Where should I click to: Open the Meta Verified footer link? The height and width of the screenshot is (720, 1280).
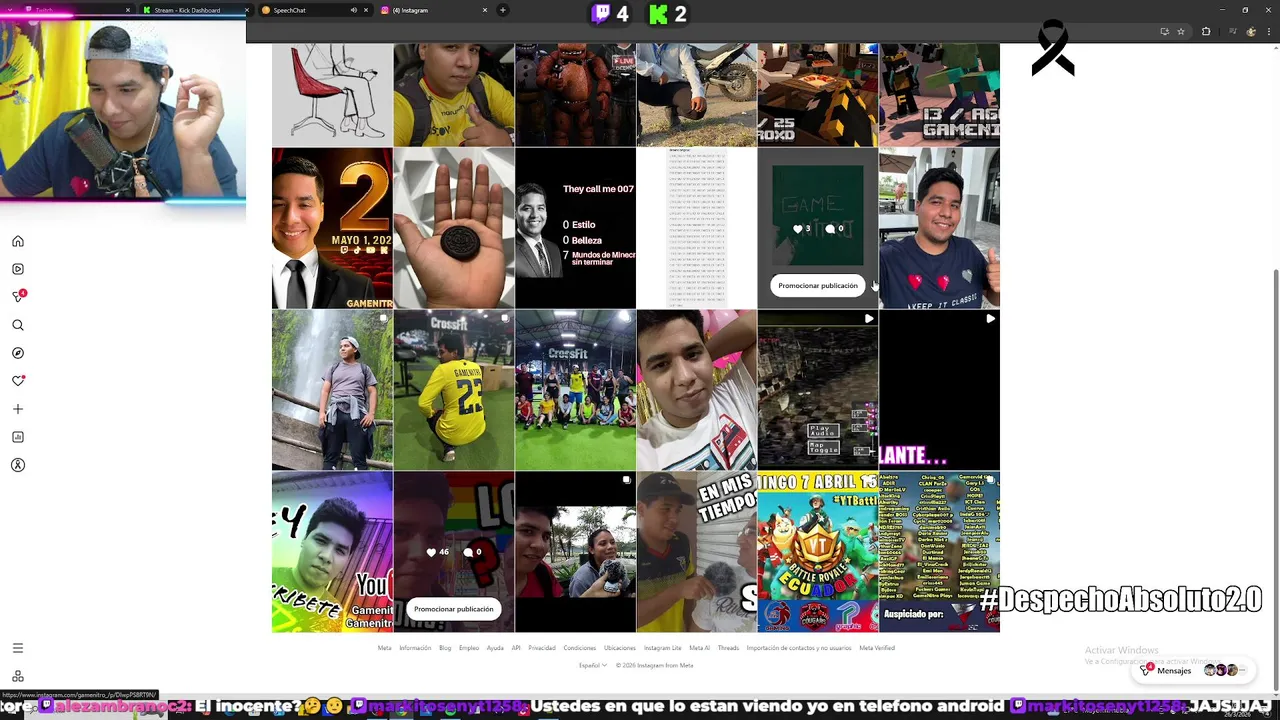click(877, 648)
